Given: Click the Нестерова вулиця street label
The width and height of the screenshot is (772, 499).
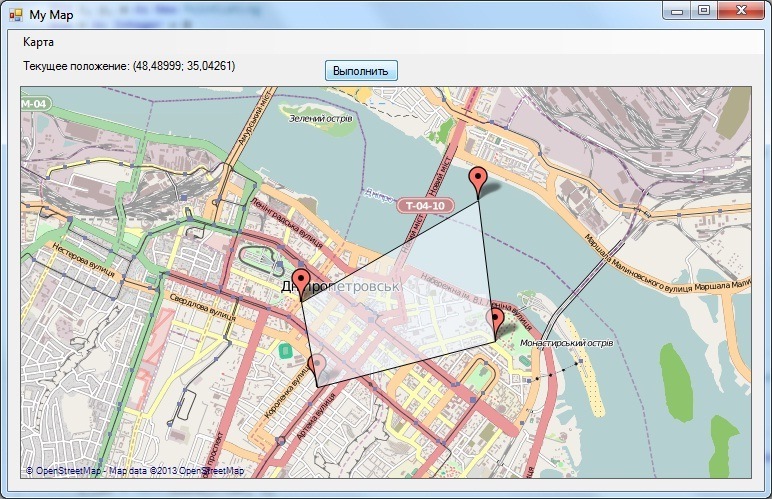Looking at the screenshot, I should coord(84,259).
